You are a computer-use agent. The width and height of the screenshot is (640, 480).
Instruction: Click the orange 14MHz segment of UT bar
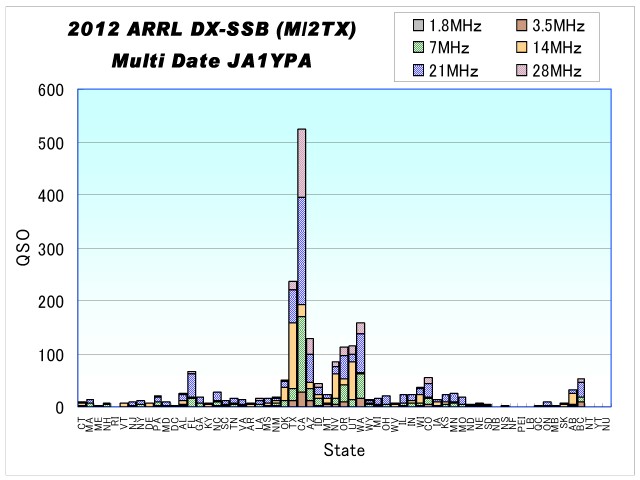pos(352,381)
